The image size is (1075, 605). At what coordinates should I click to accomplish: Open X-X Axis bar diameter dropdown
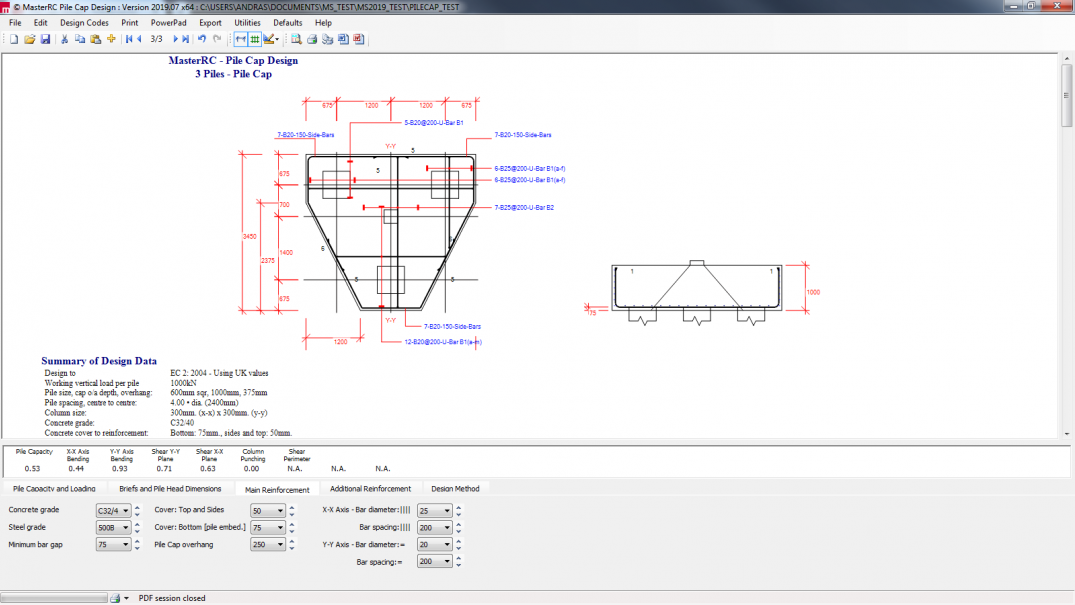pos(435,510)
